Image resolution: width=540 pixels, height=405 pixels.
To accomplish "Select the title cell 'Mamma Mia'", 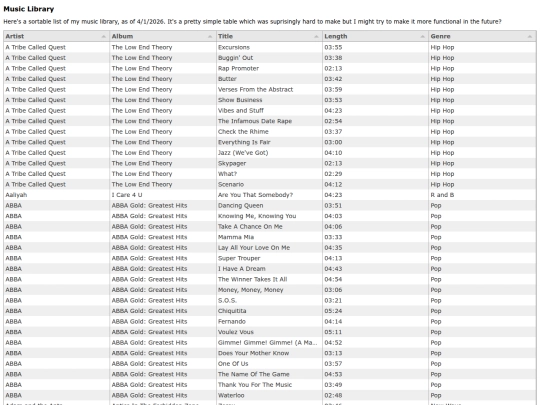I will [x=269, y=237].
